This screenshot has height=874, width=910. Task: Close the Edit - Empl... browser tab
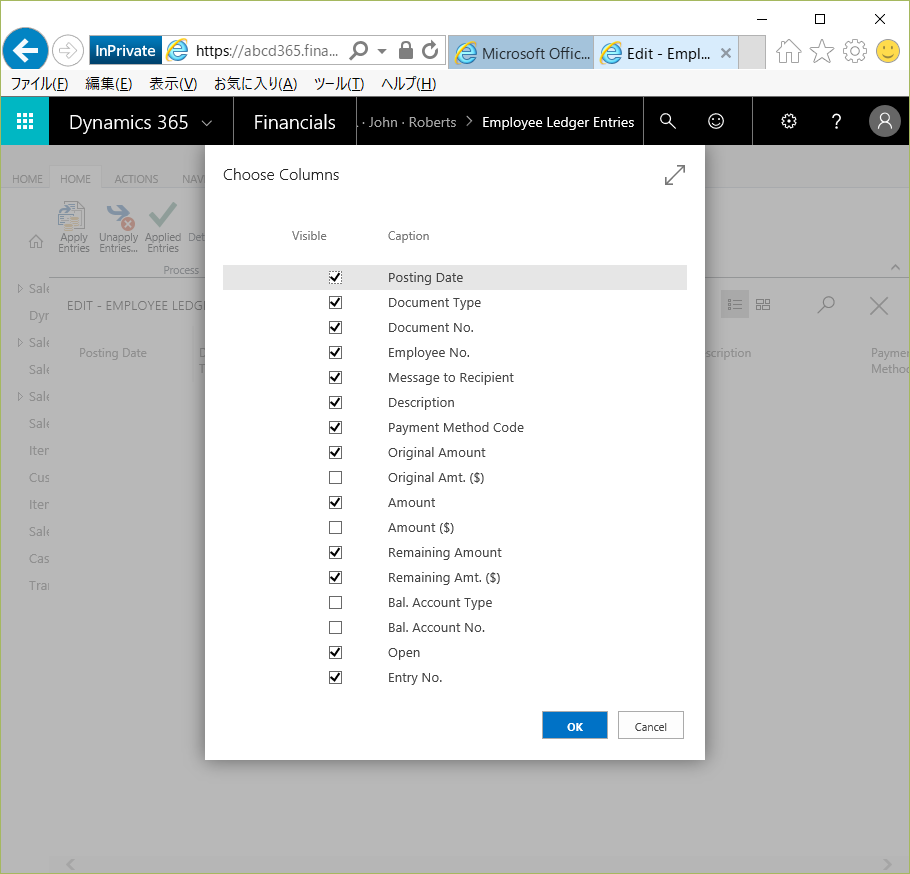click(725, 53)
